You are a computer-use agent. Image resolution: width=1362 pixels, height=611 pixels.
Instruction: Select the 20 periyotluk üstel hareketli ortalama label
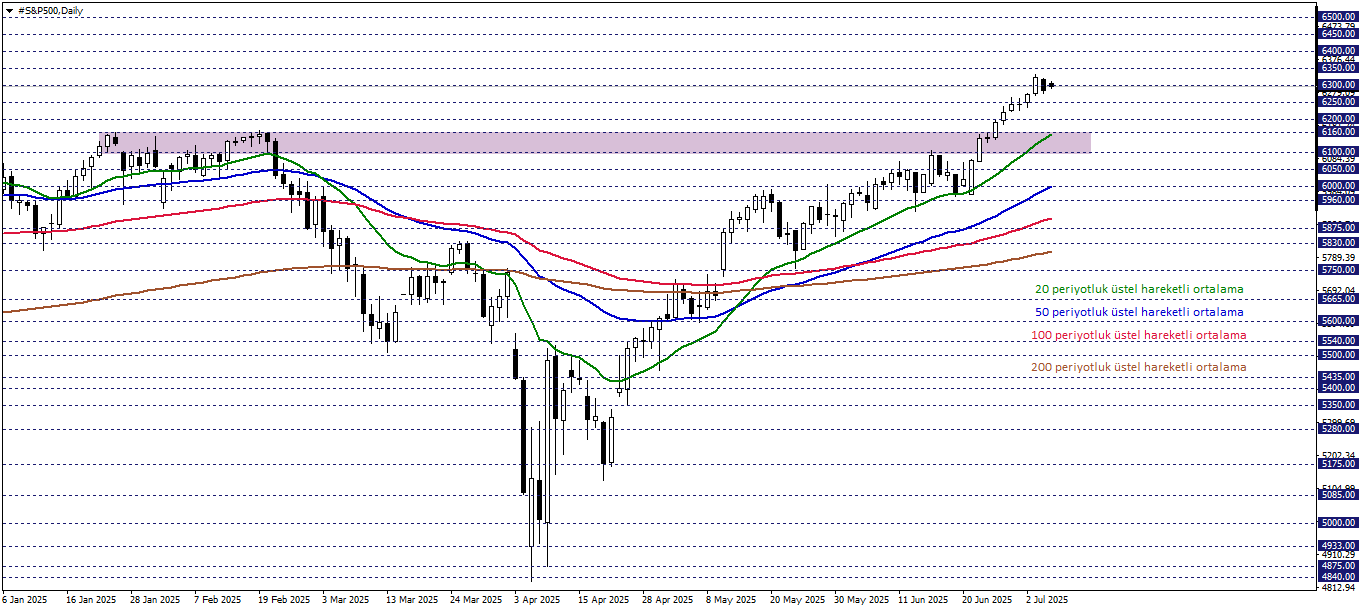click(1139, 289)
